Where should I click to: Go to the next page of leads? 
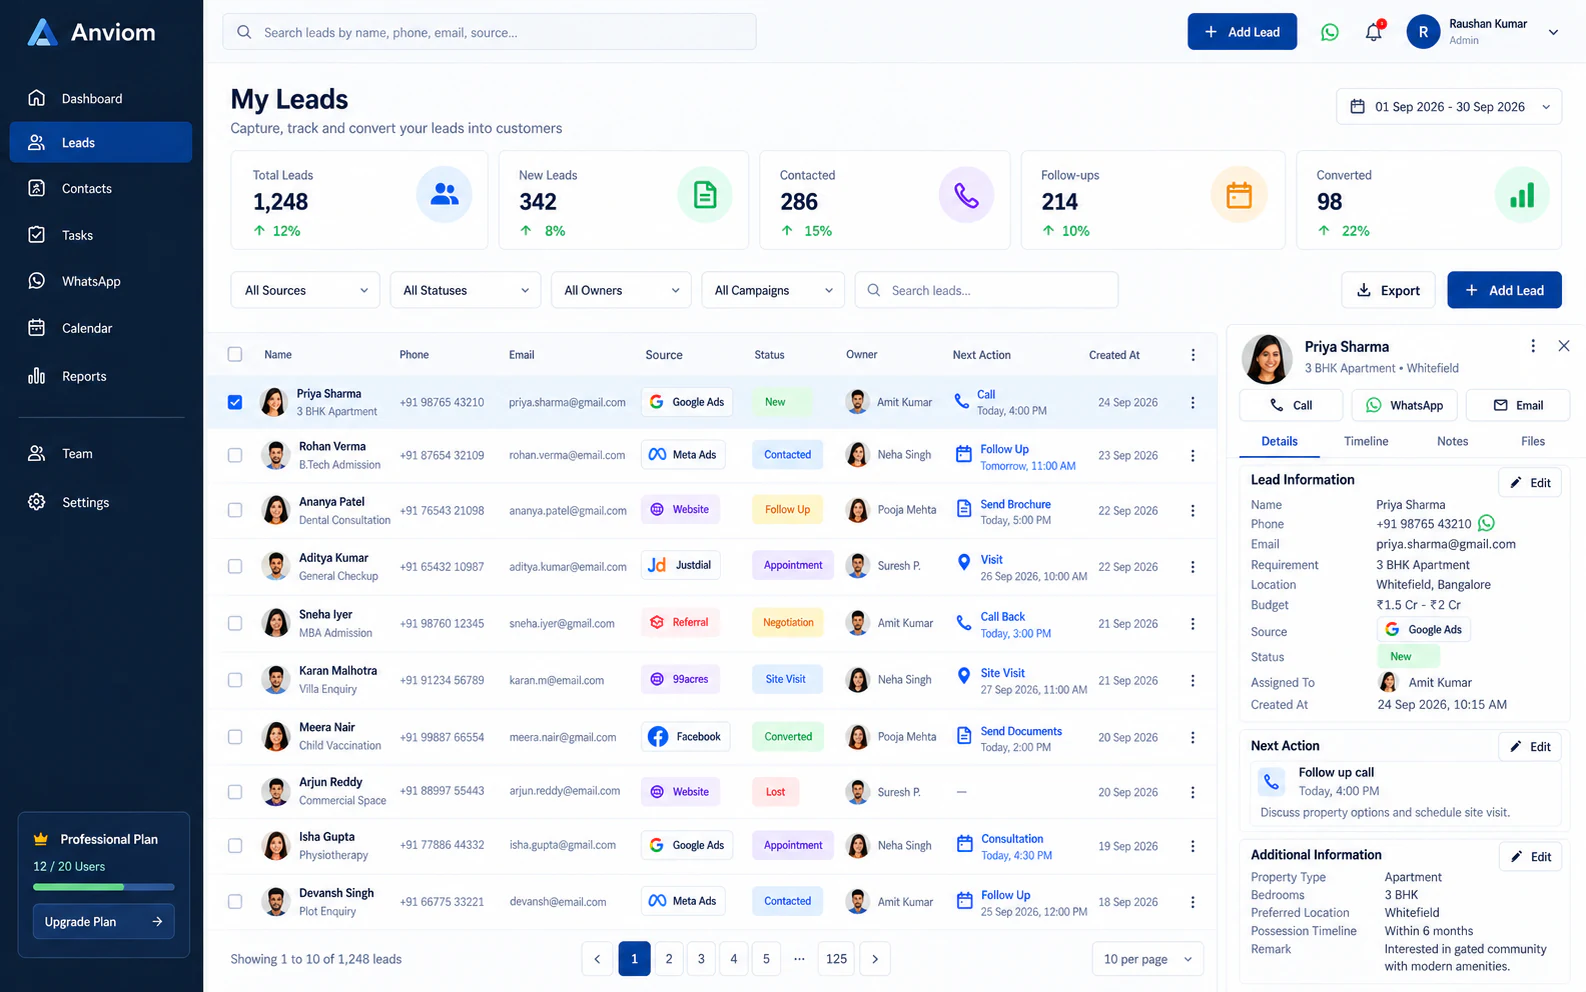875,959
